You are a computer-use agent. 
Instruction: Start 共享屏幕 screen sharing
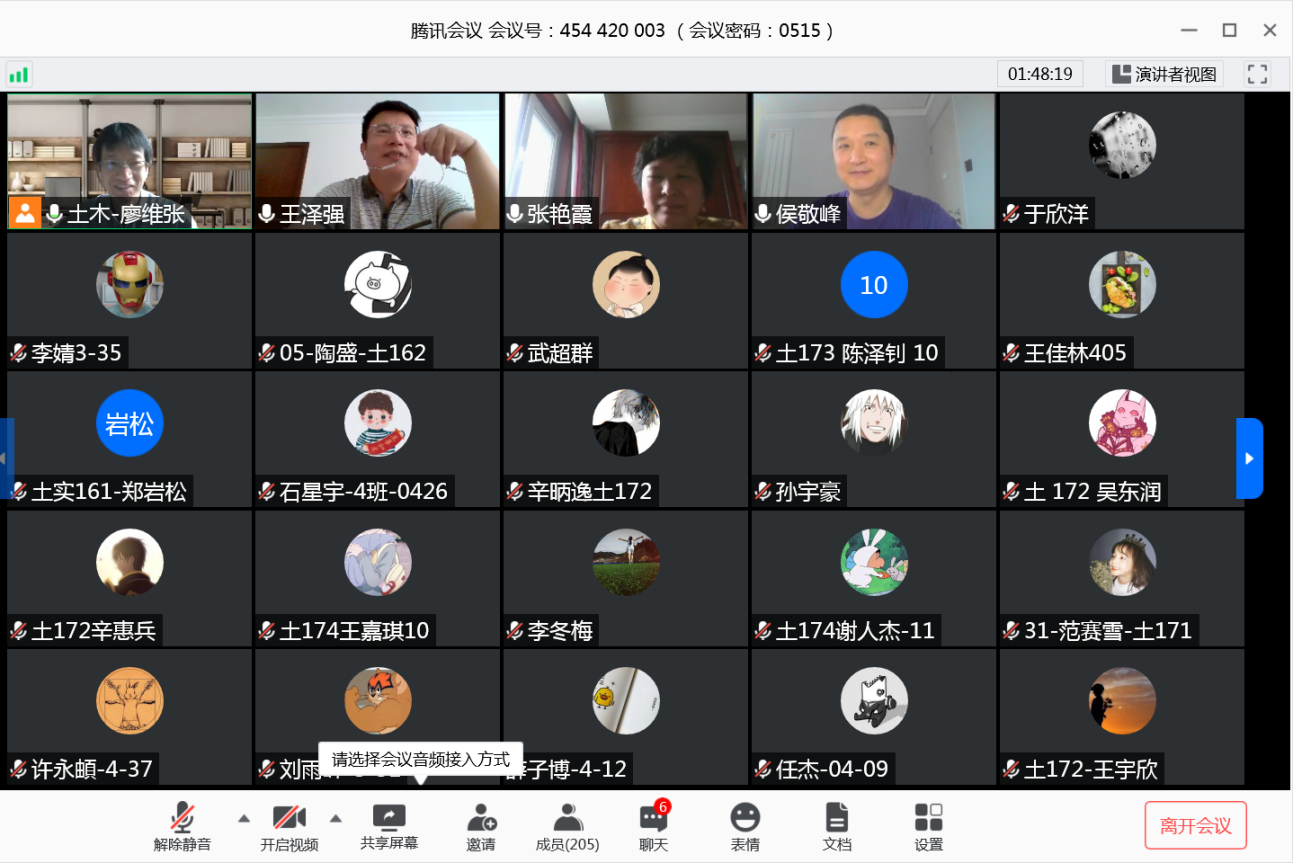[389, 827]
